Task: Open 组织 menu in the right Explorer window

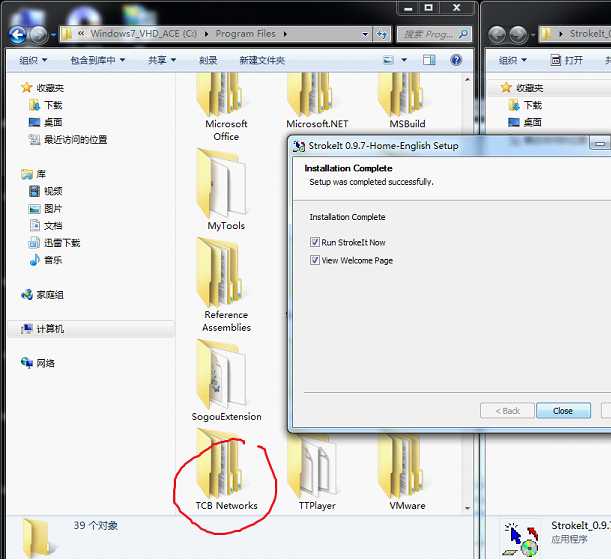Action: pyautogui.click(x=513, y=60)
